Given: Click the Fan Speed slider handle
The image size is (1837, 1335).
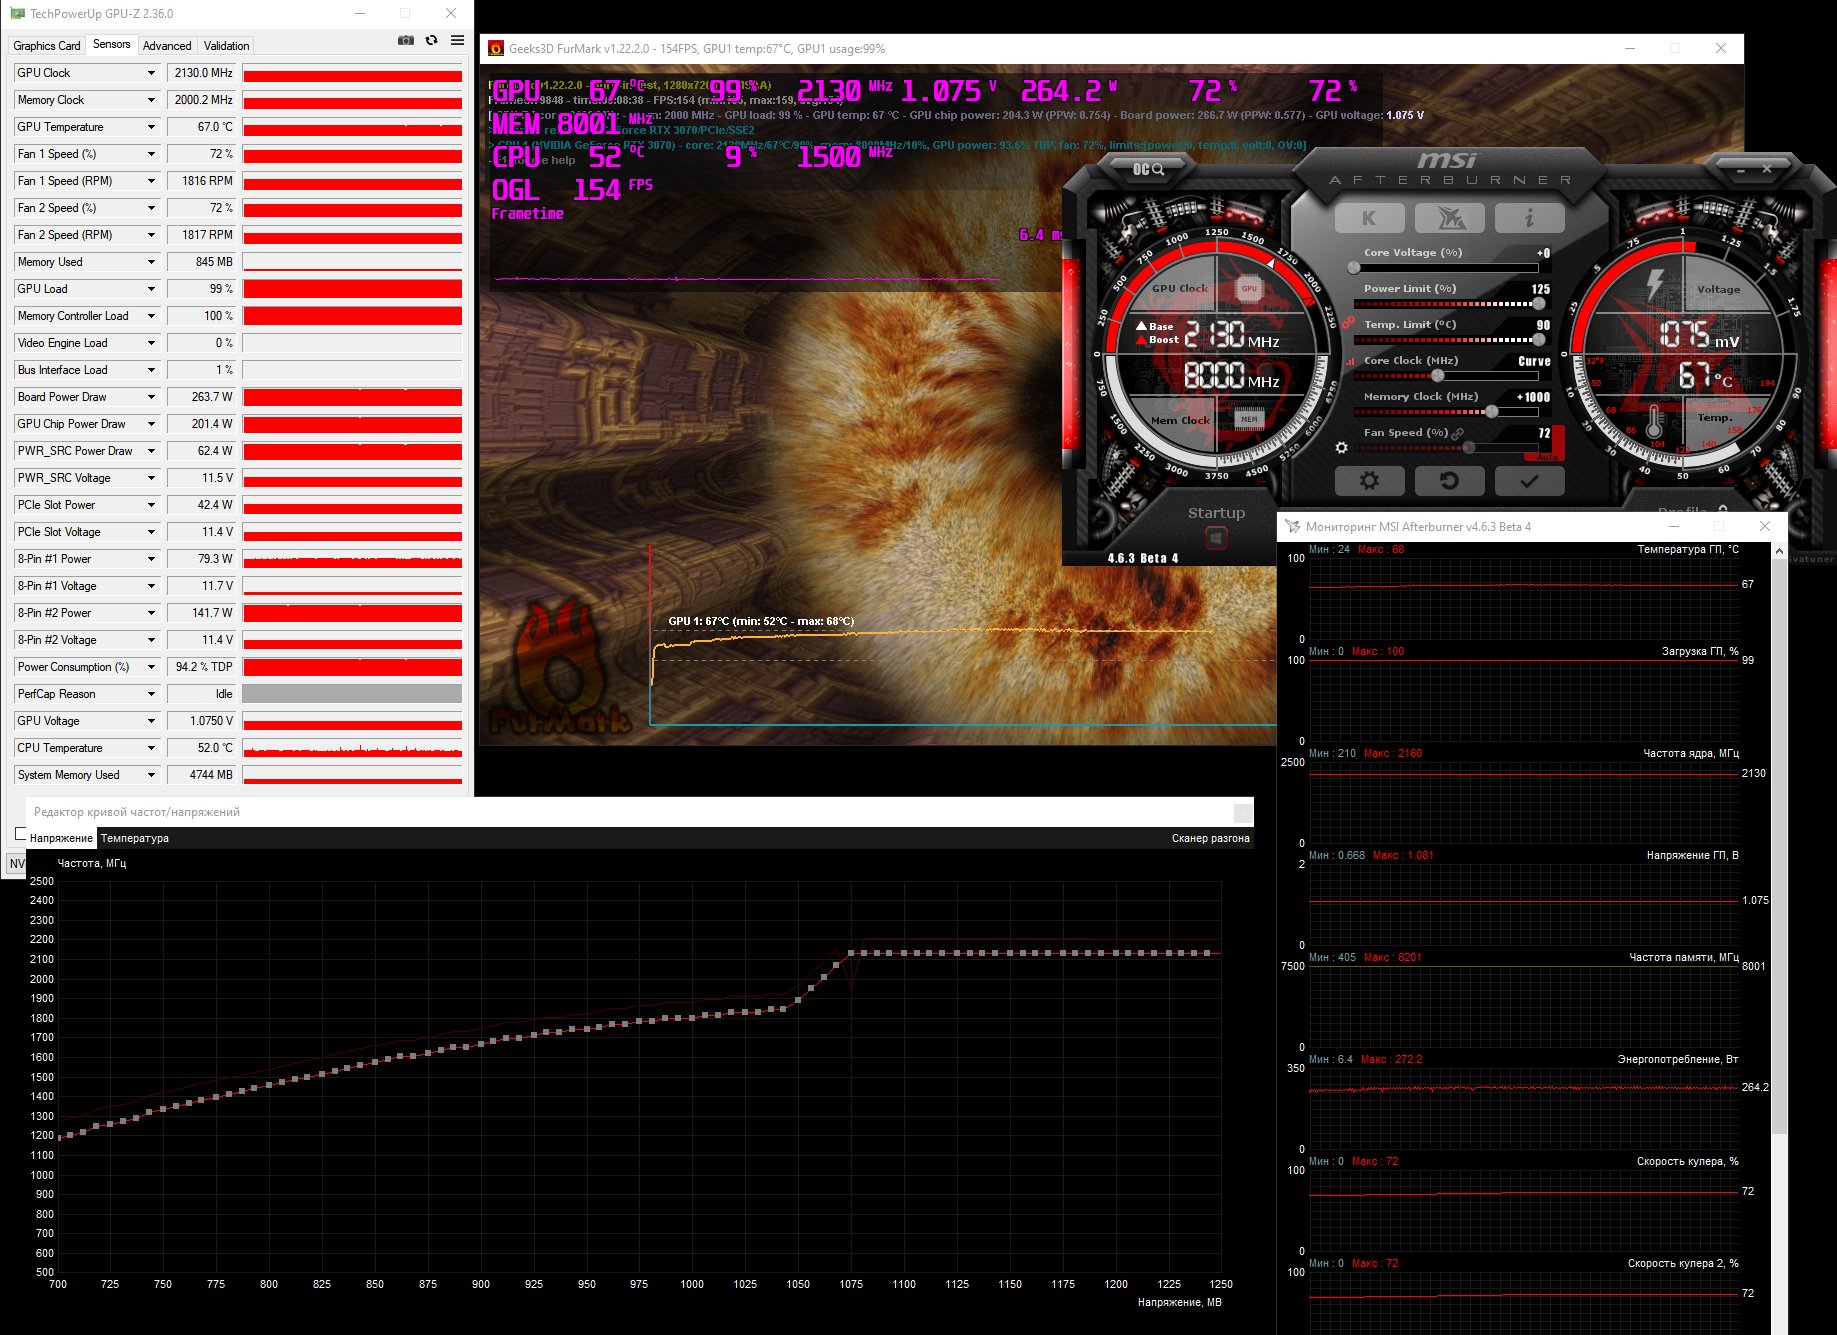Looking at the screenshot, I should coord(1469,447).
